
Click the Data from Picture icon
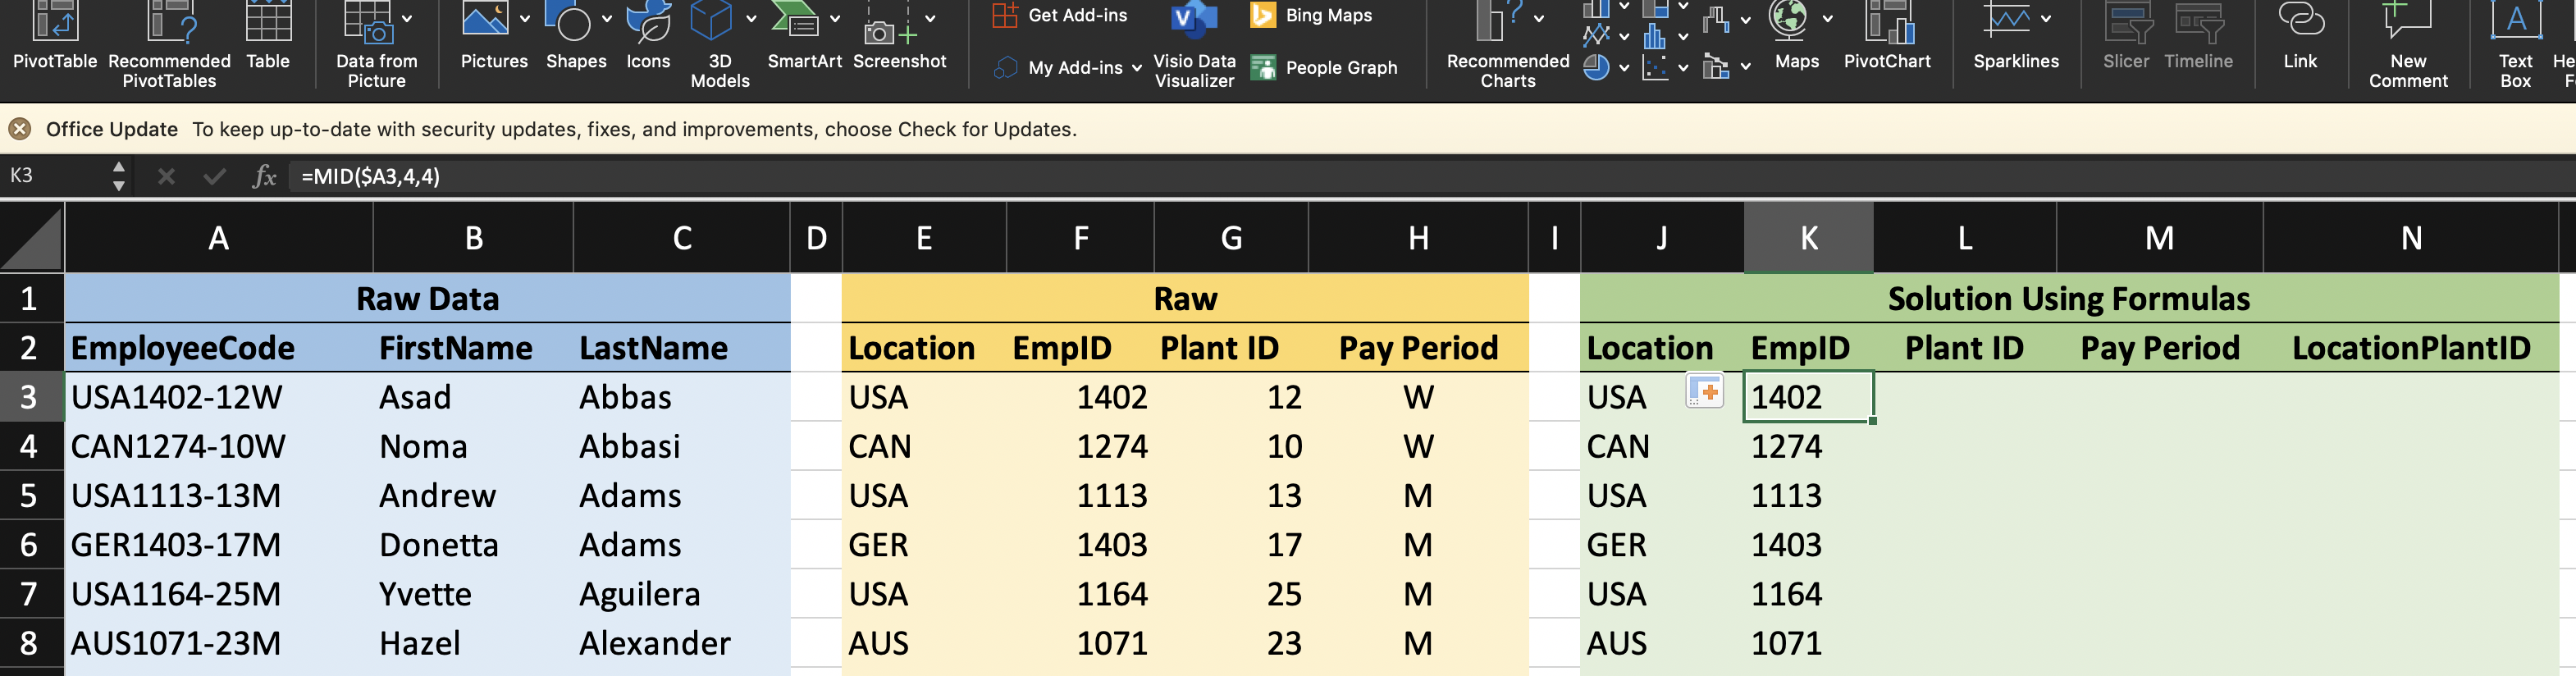[368, 22]
